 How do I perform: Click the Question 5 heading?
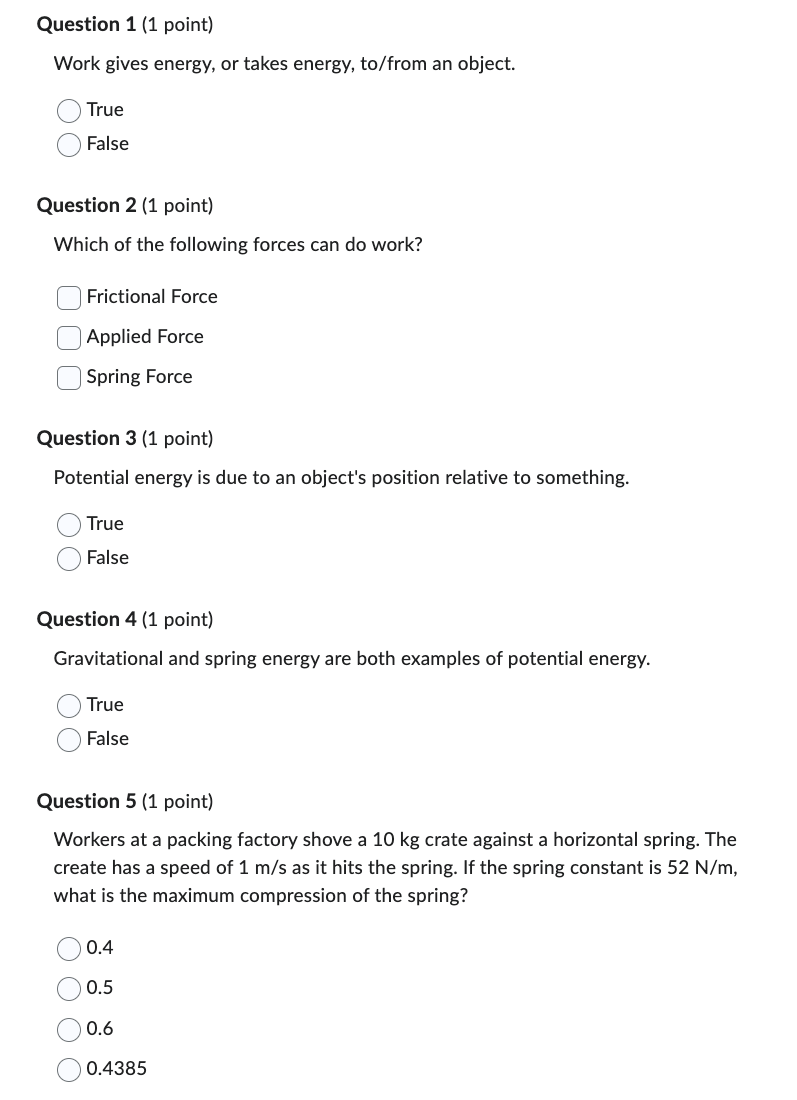[124, 800]
